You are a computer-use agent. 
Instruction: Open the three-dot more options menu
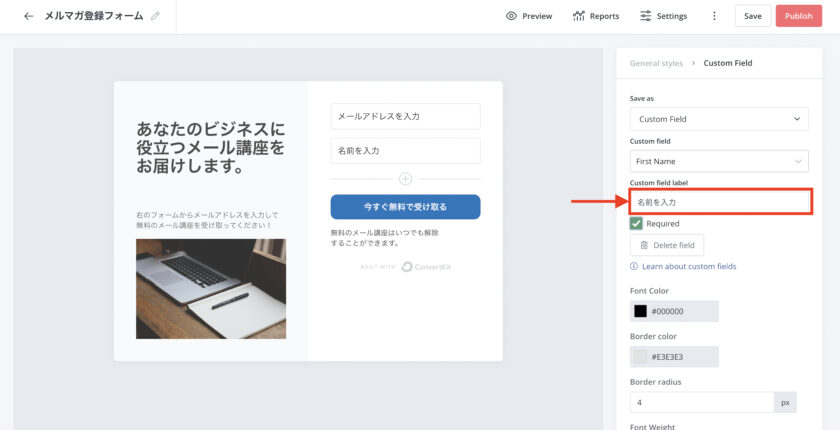point(714,16)
